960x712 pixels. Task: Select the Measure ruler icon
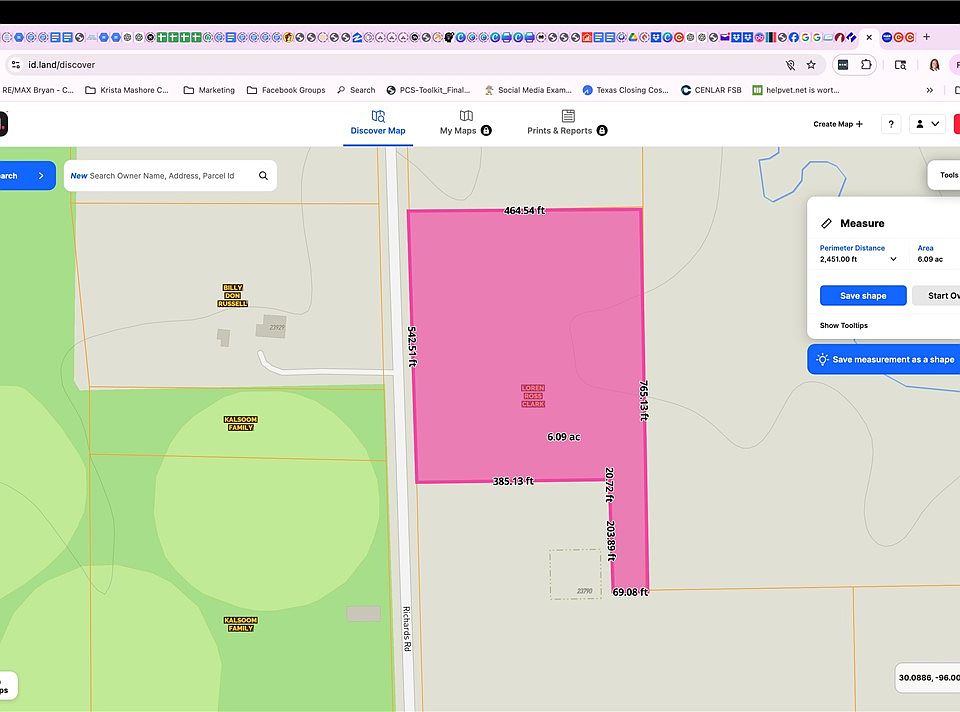[x=825, y=223]
